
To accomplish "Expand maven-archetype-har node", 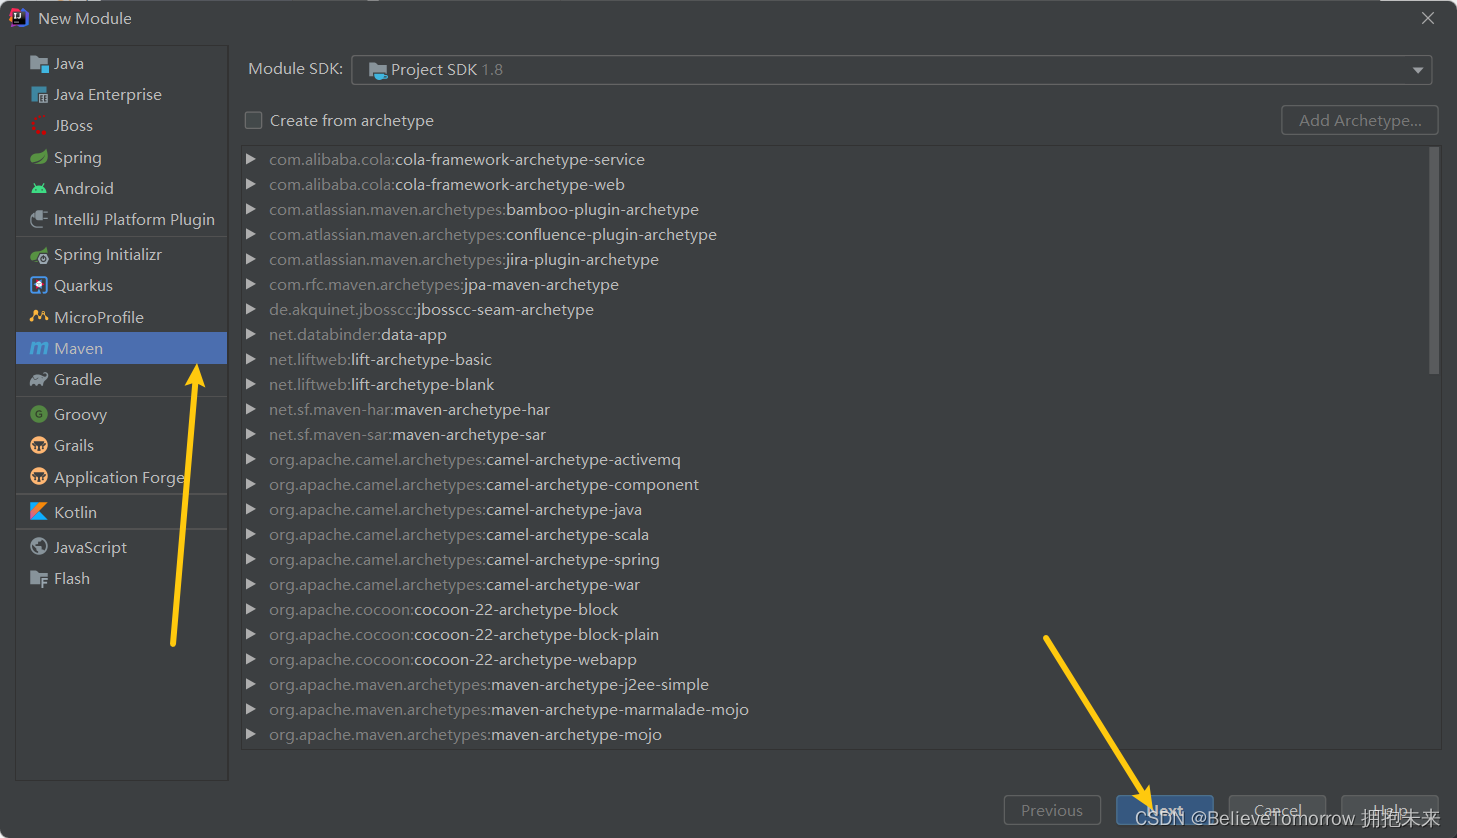I will 251,409.
